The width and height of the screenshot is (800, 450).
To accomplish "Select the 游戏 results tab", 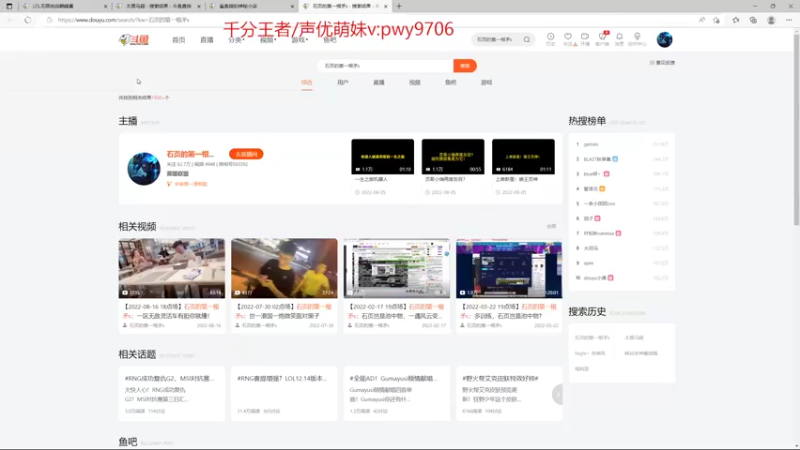I will point(487,83).
